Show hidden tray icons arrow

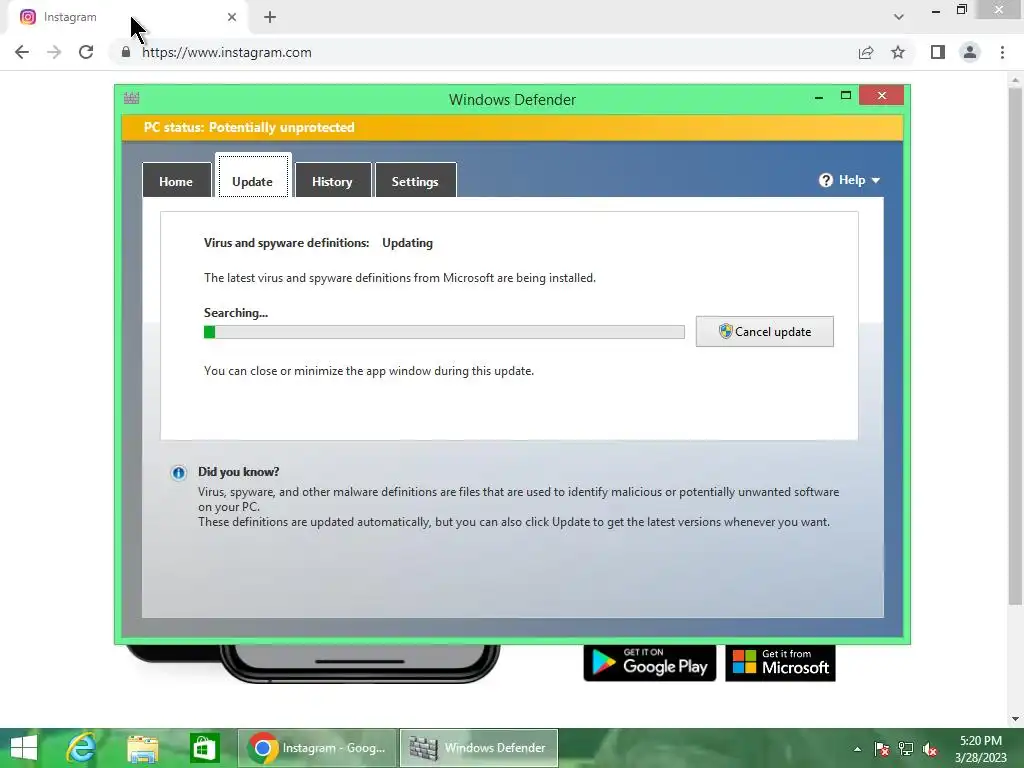(857, 749)
